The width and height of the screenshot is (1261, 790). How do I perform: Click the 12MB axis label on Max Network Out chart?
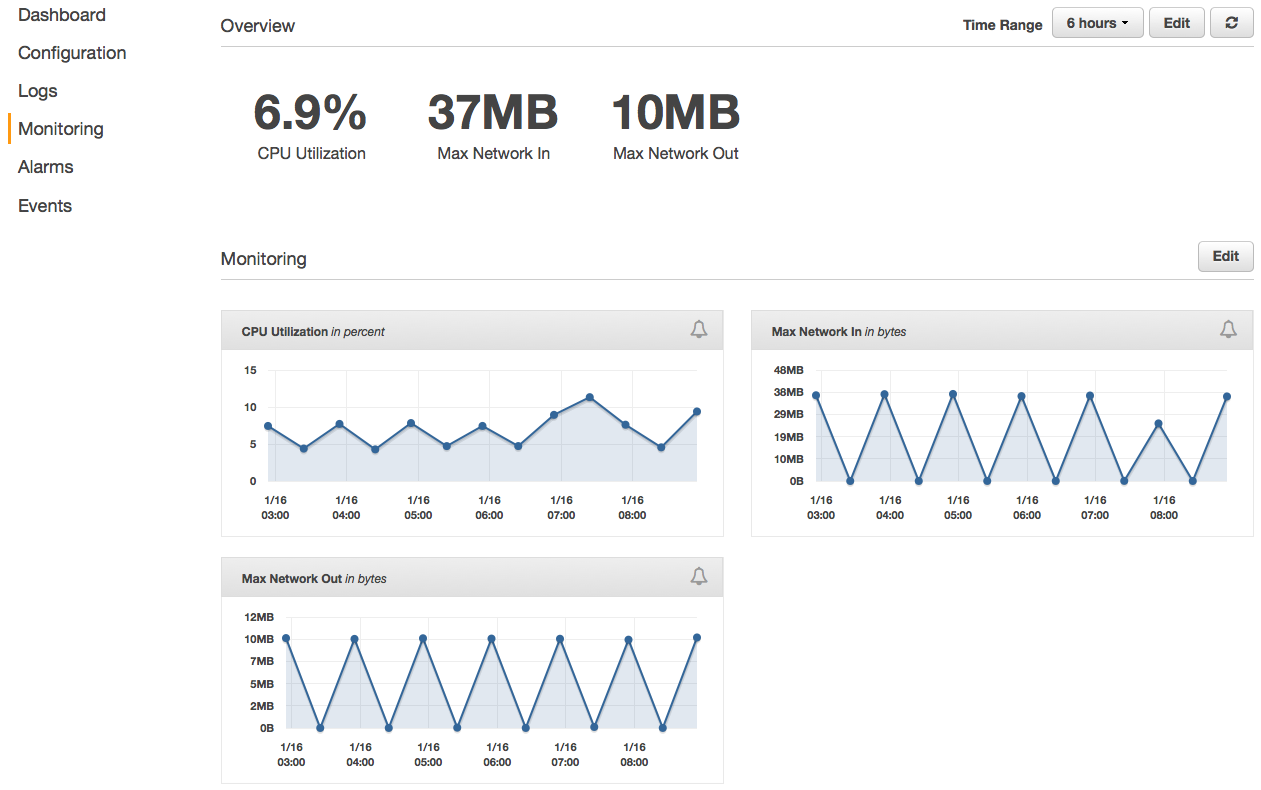coord(259,617)
